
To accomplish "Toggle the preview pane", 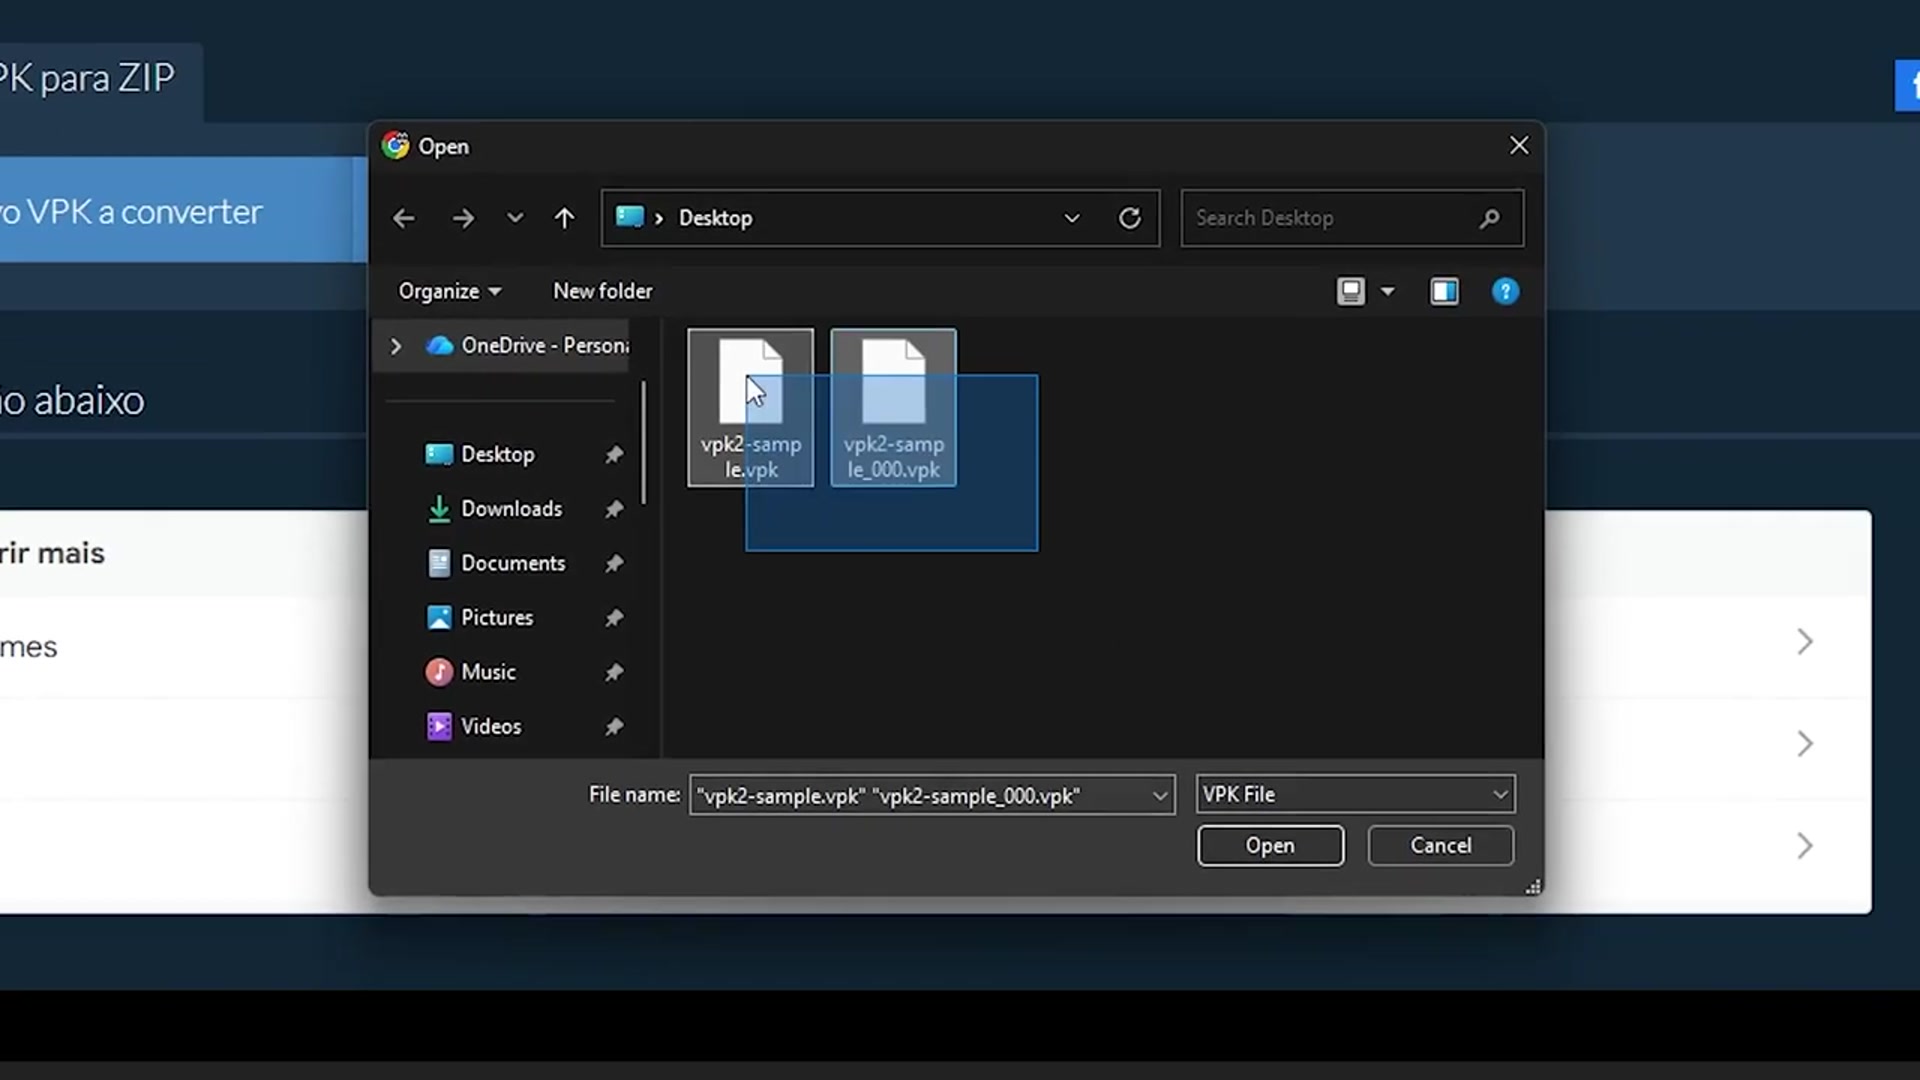I will tap(1445, 291).
